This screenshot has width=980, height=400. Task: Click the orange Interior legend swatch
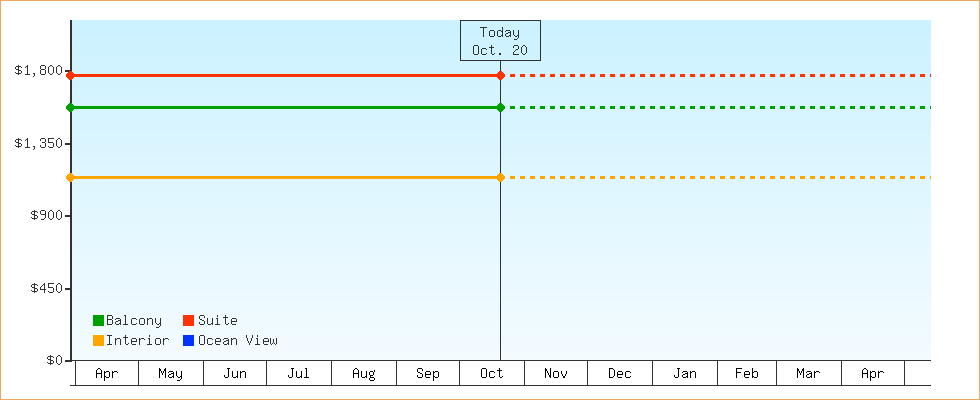point(98,341)
